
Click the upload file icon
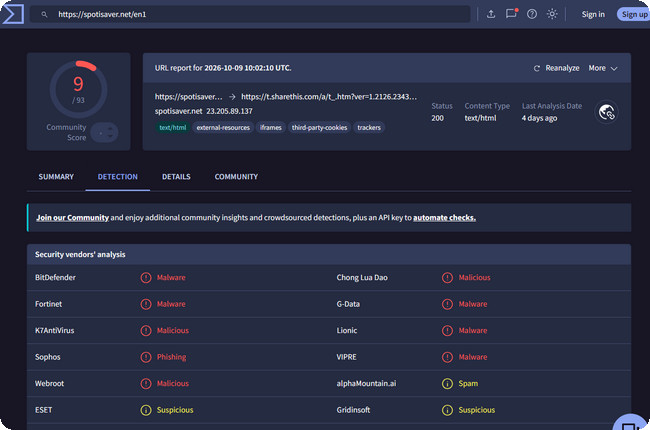pyautogui.click(x=491, y=14)
